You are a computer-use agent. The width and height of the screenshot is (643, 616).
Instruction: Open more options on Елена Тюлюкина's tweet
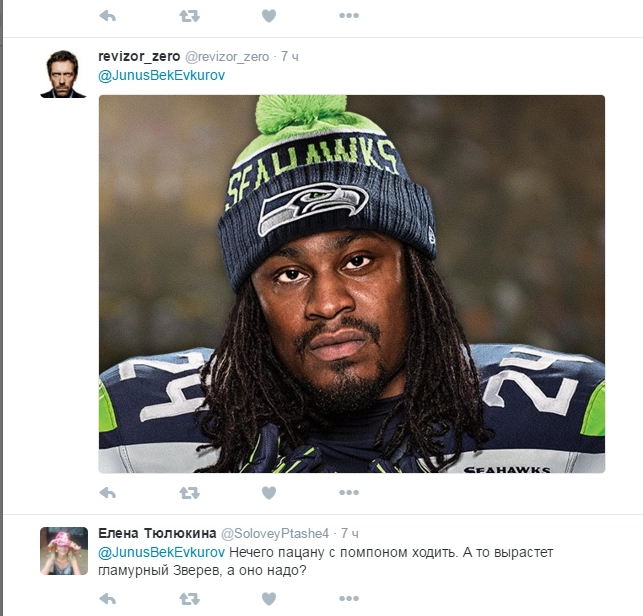349,599
